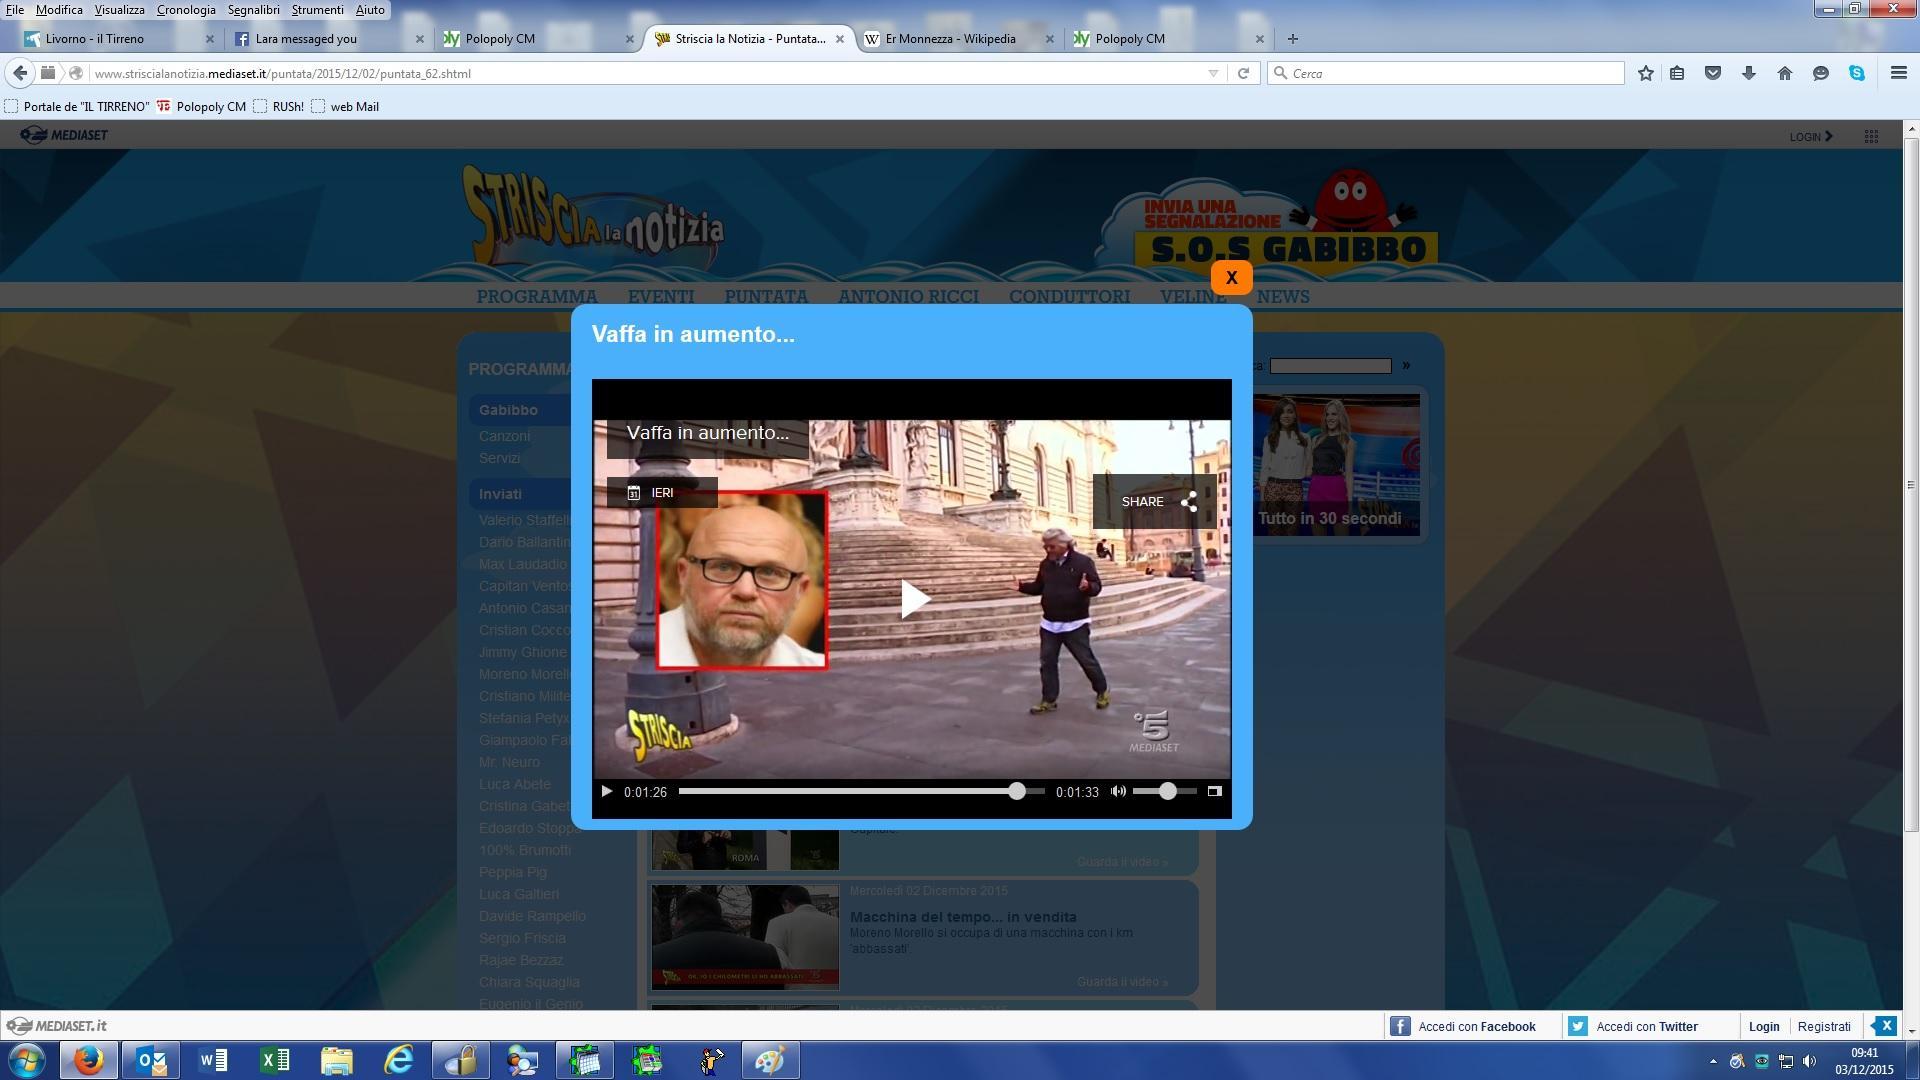1920x1080 pixels.
Task: Close the video popup with orange X
Action: point(1231,278)
